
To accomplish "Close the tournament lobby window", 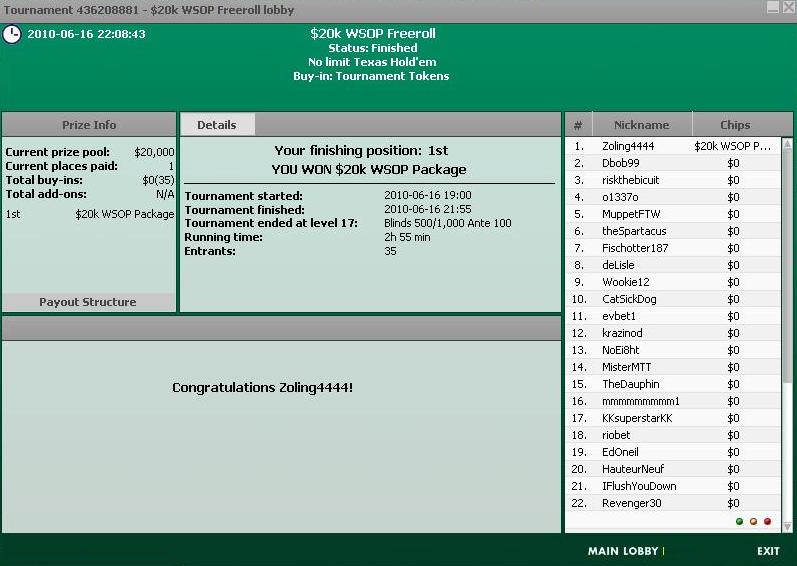I will pyautogui.click(x=788, y=7).
